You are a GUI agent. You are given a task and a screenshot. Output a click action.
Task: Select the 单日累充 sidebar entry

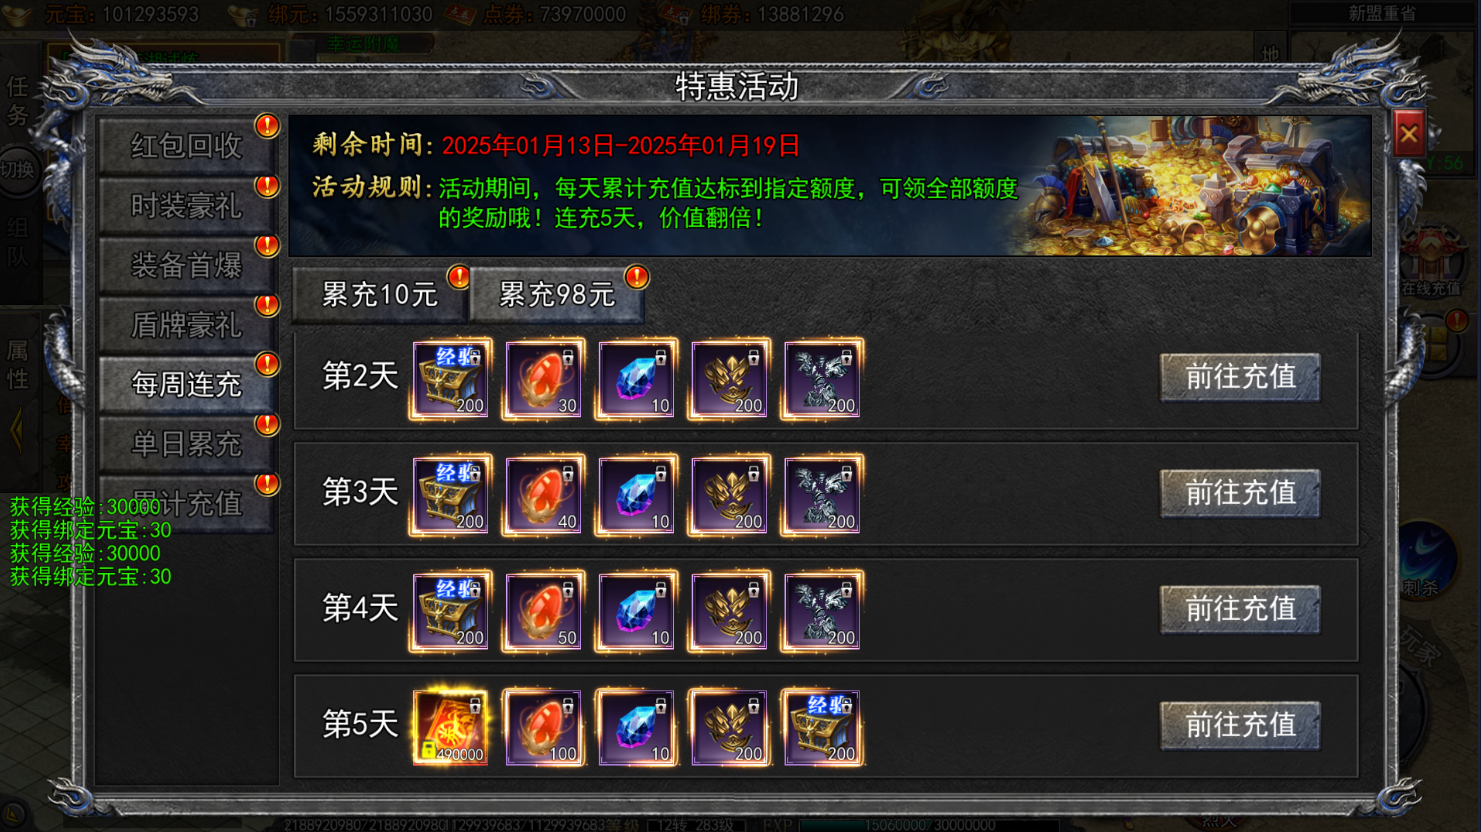(x=187, y=444)
